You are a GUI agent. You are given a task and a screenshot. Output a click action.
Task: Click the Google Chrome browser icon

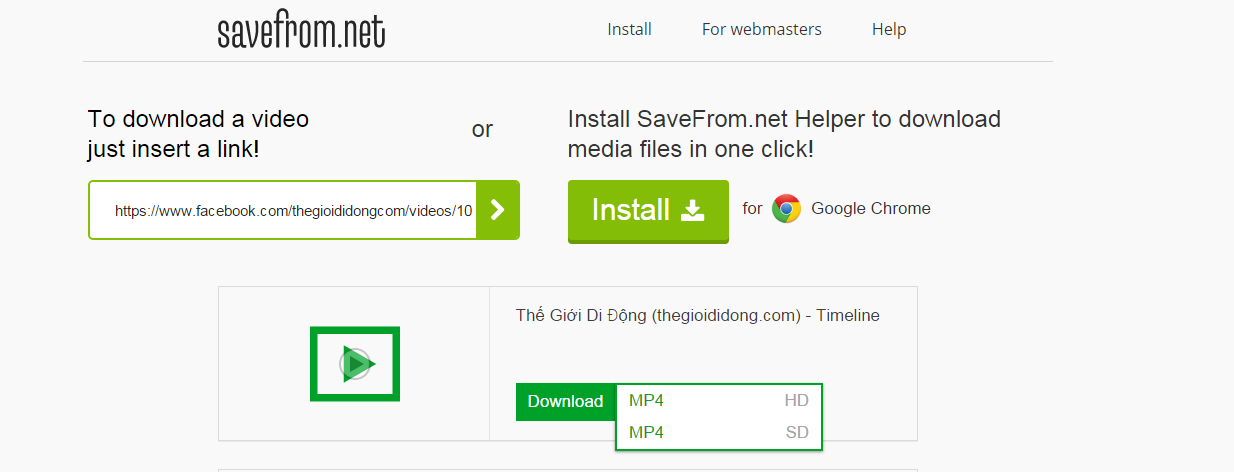click(786, 209)
